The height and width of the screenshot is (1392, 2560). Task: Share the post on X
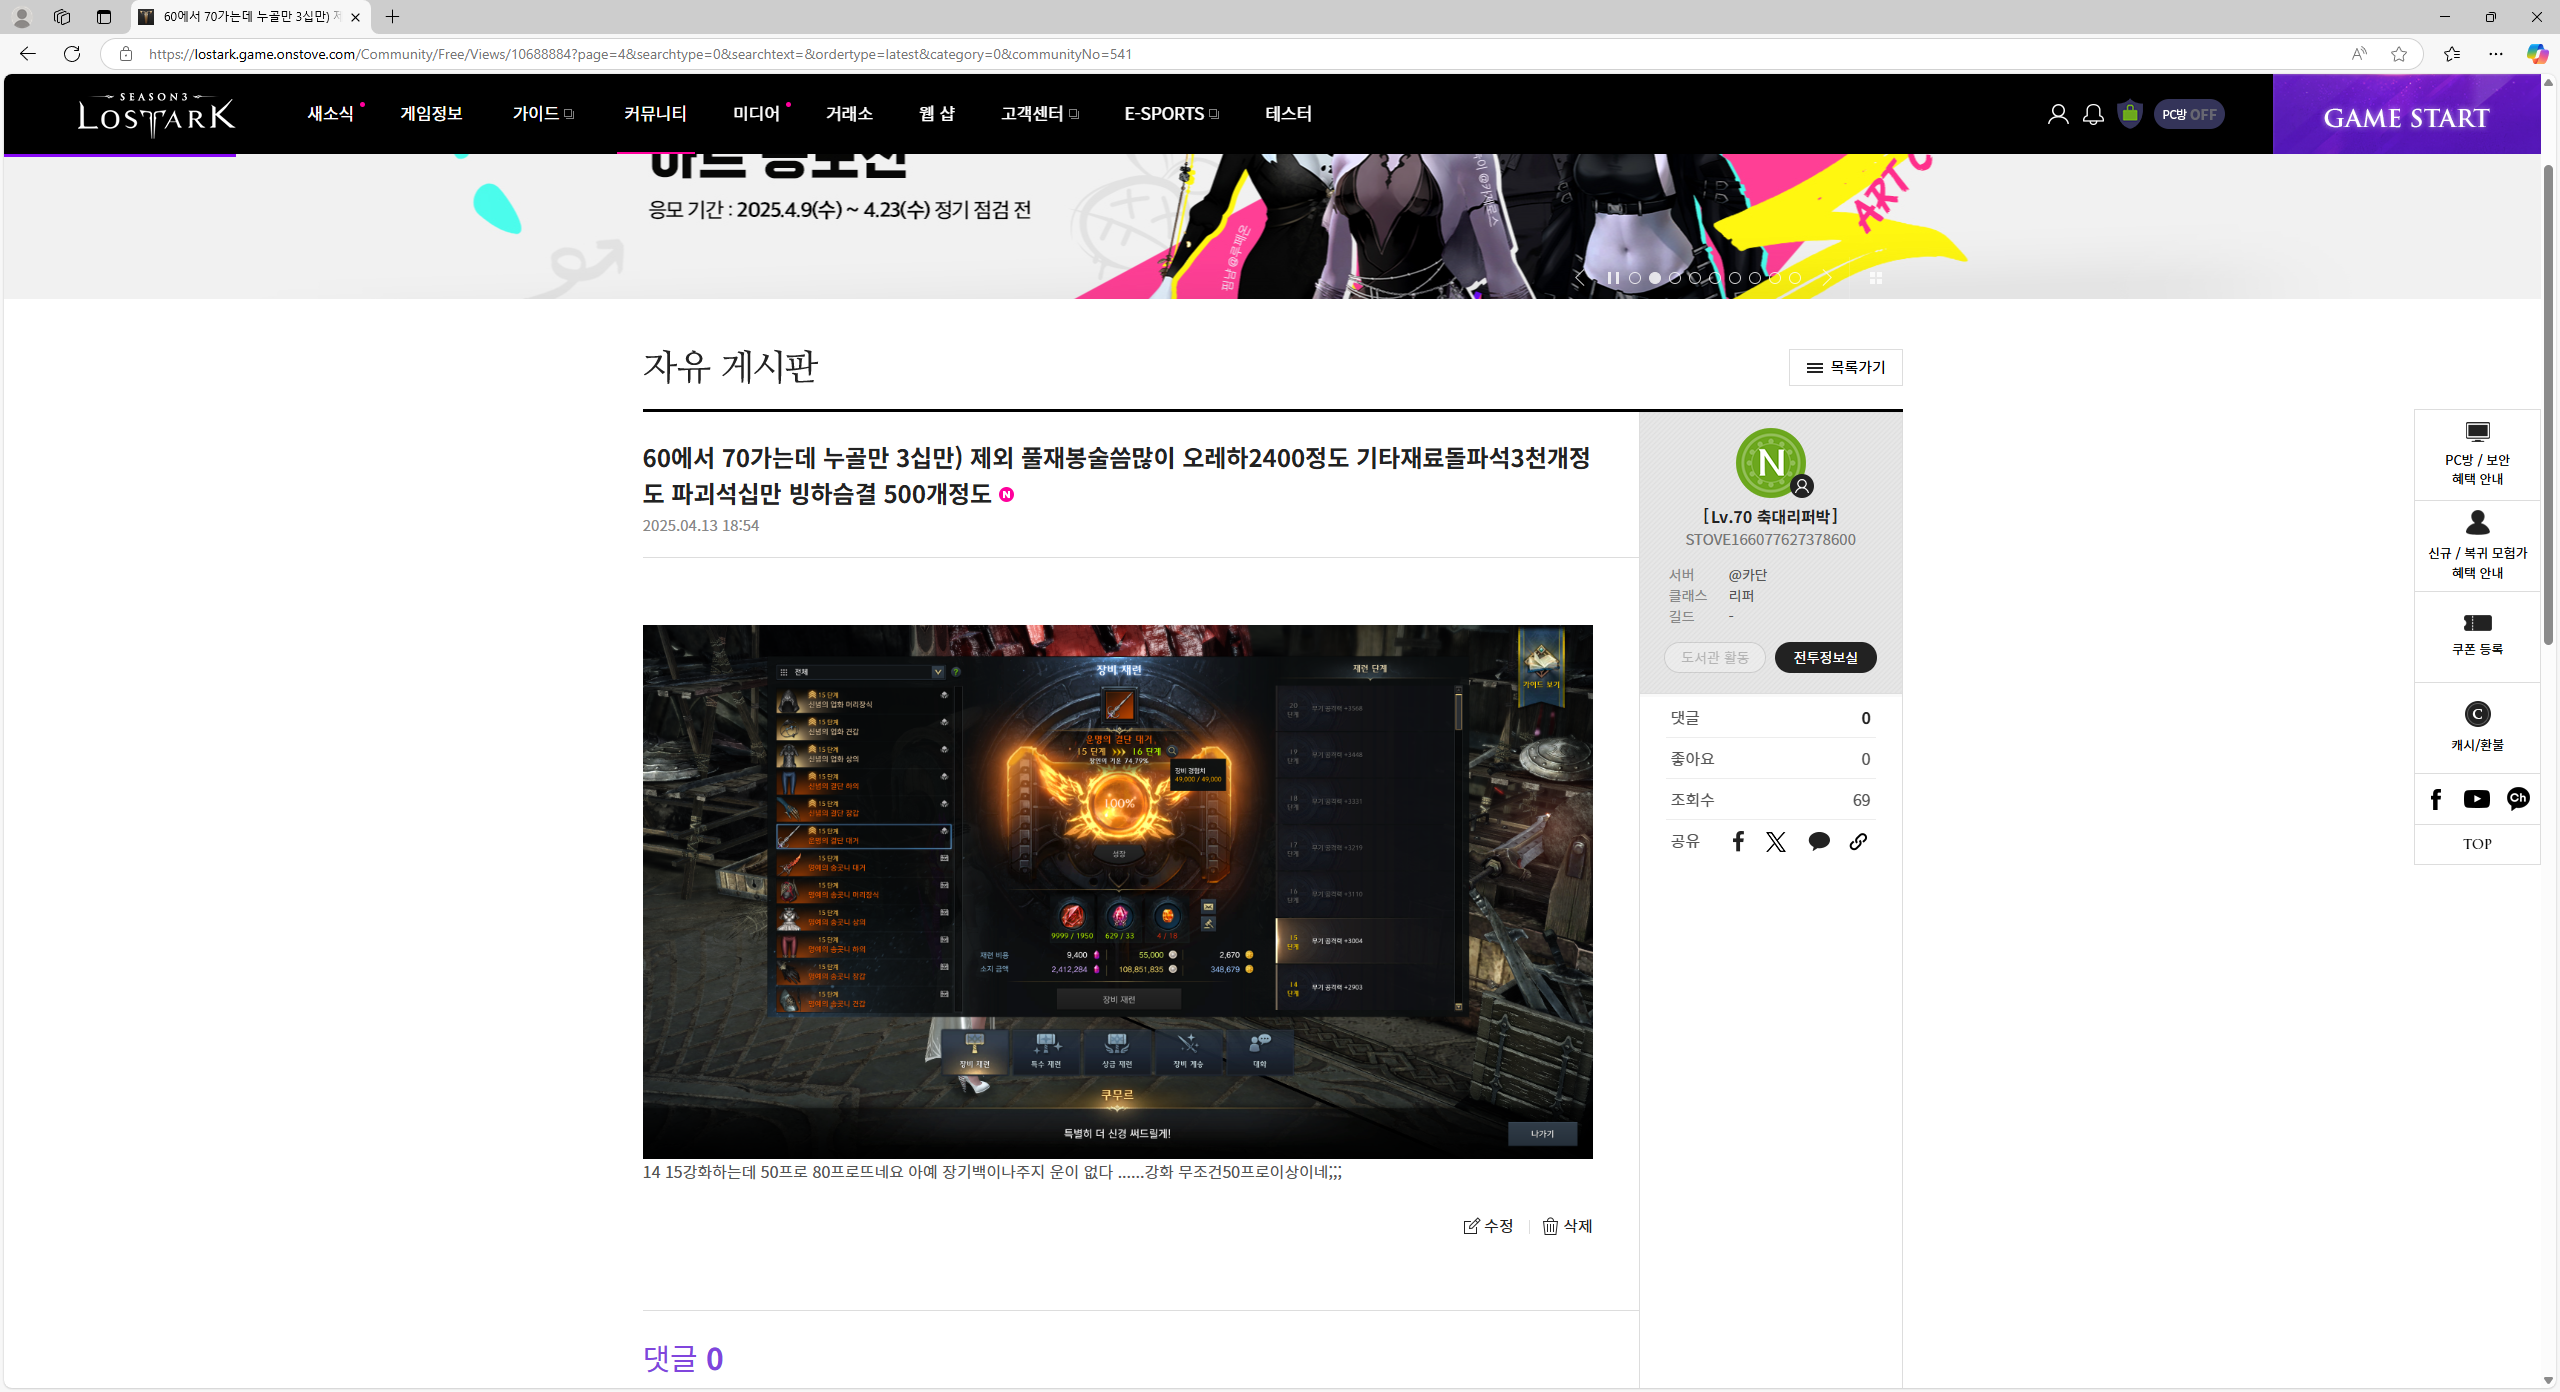[1776, 842]
